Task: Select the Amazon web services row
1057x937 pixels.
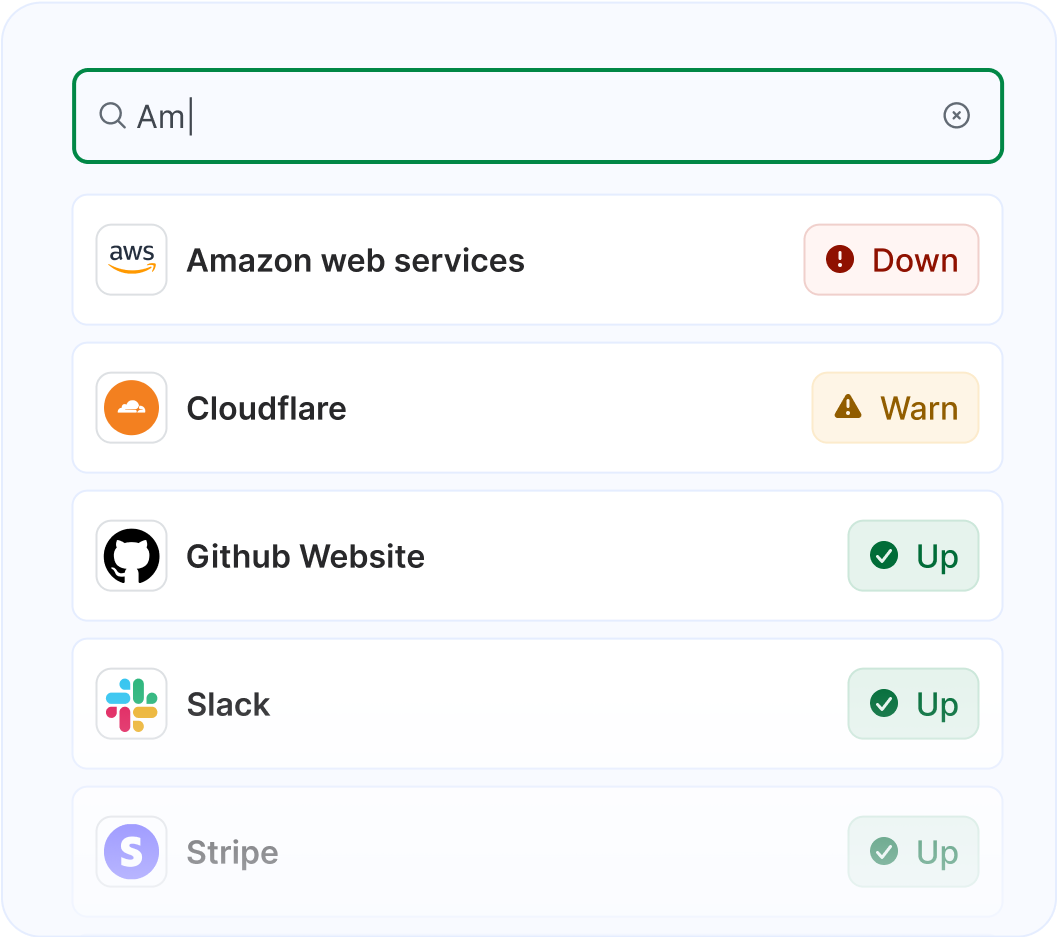Action: pyautogui.click(x=500, y=259)
